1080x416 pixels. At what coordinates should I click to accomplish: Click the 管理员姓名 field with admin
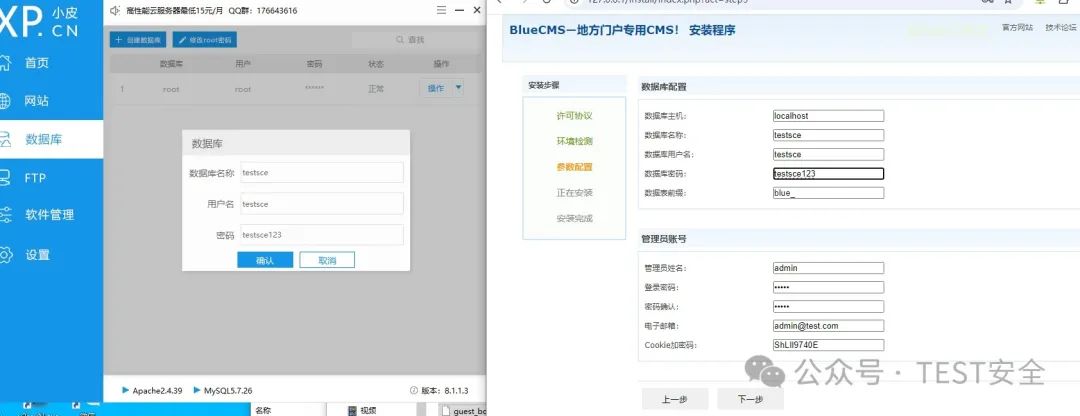(828, 268)
